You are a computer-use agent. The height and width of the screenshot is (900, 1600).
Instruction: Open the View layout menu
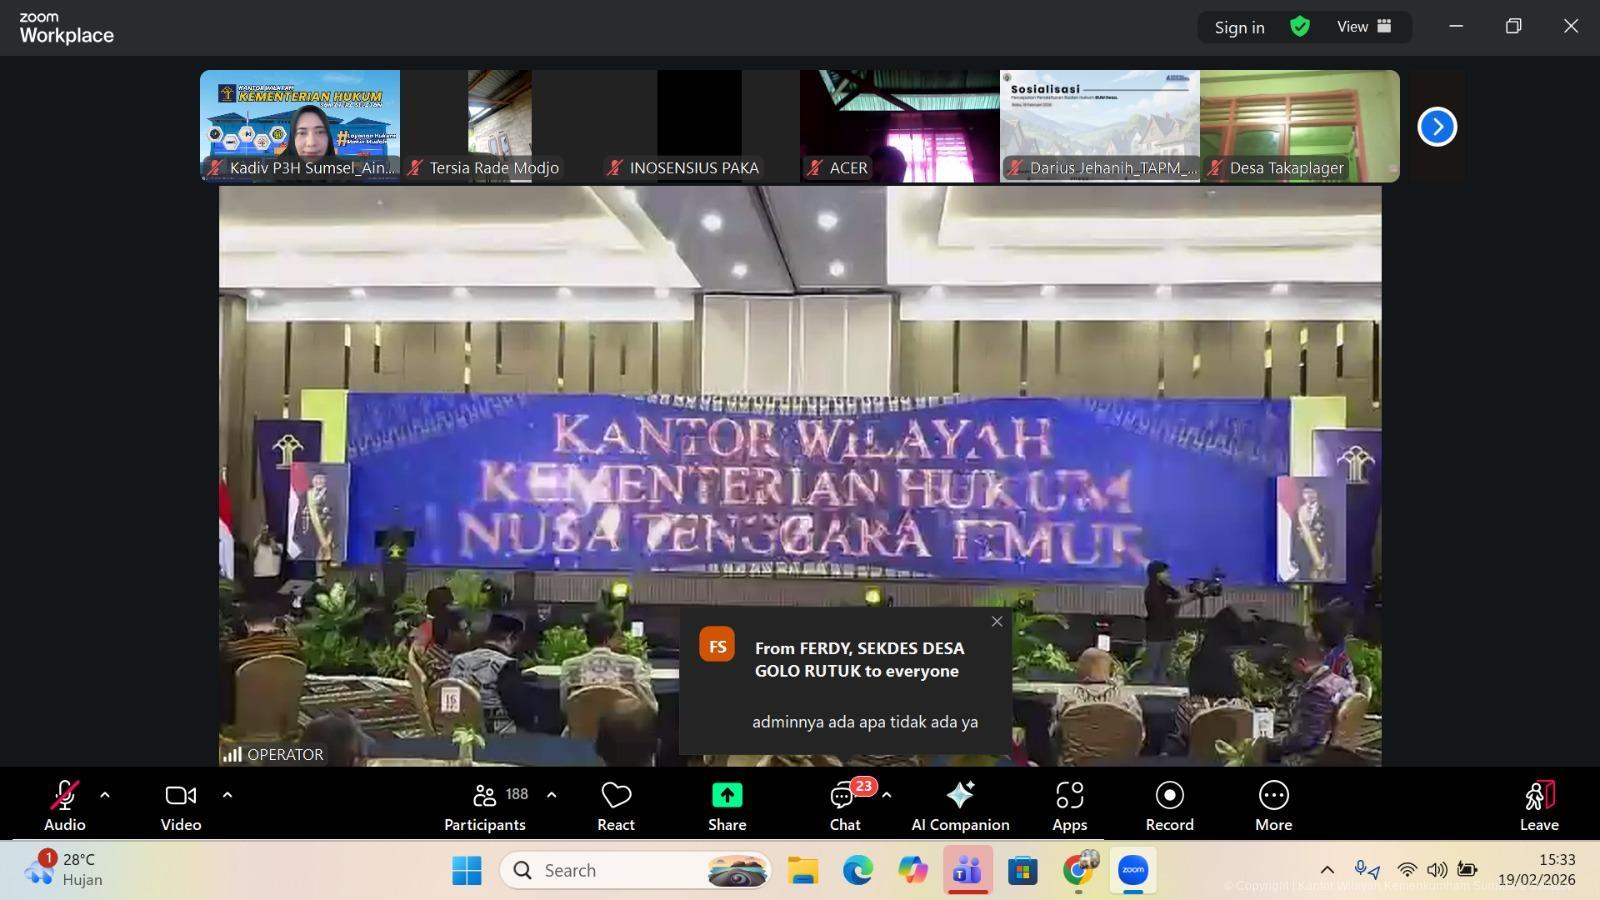point(1364,27)
